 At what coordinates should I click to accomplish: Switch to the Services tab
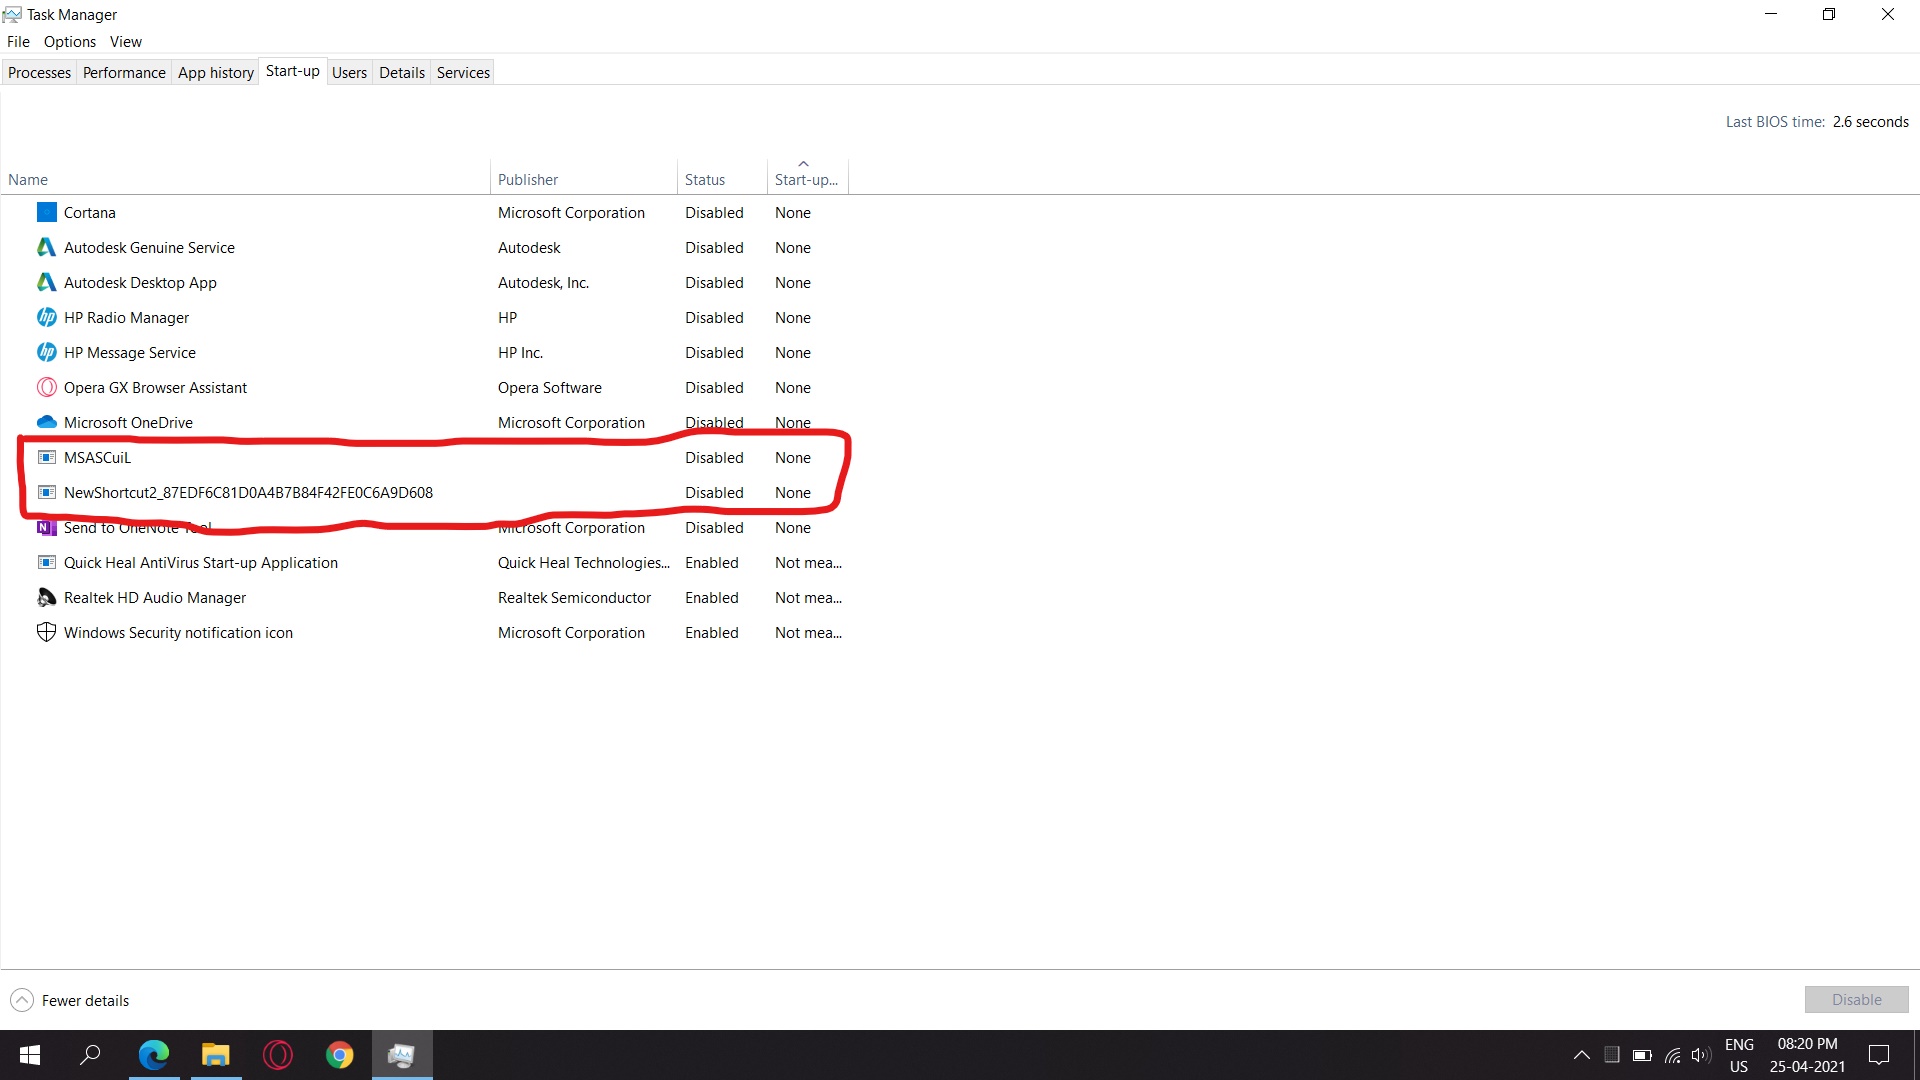[x=463, y=72]
